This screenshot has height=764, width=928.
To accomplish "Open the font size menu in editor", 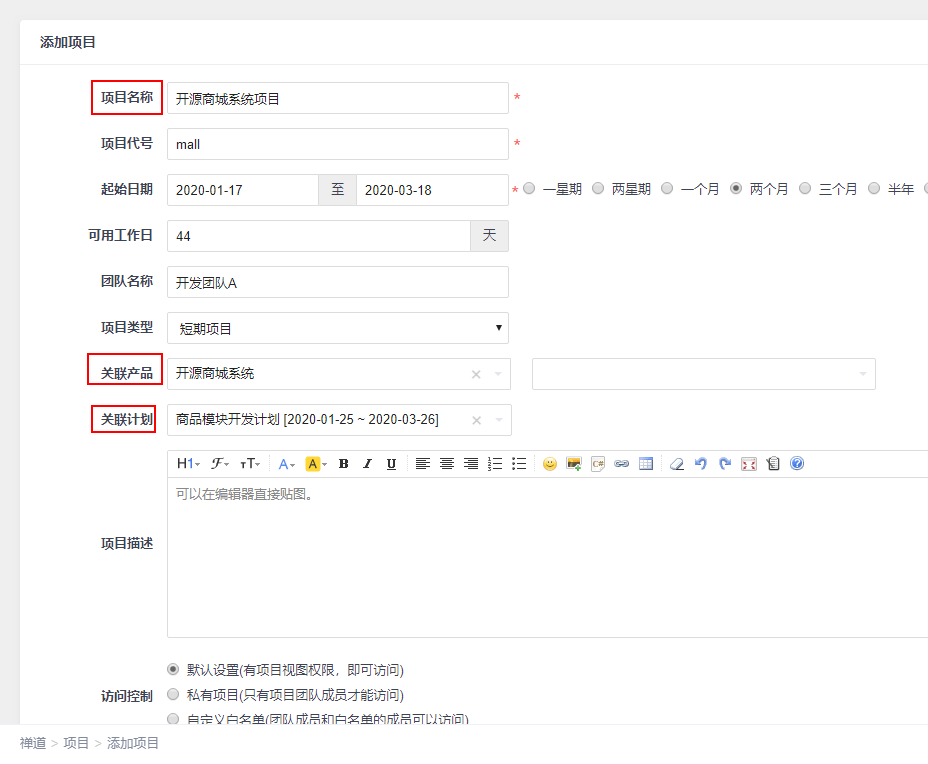I will pyautogui.click(x=250, y=463).
